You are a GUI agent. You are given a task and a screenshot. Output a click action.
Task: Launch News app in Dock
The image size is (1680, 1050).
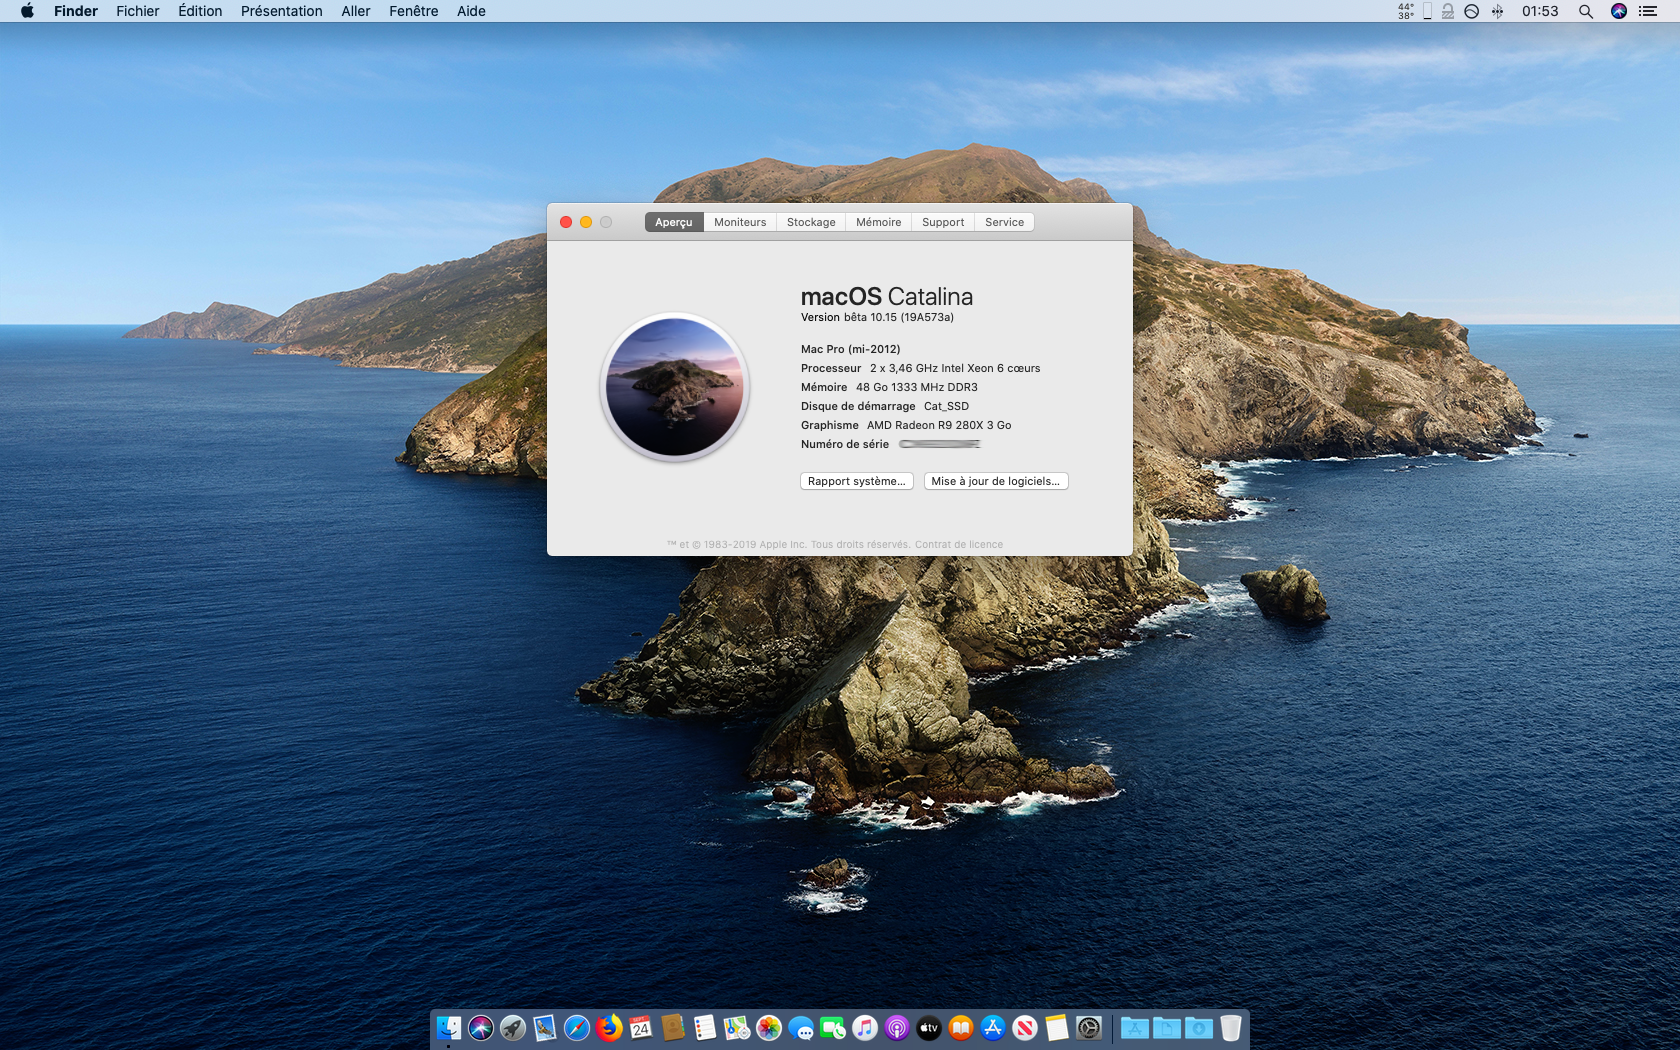(1025, 1028)
